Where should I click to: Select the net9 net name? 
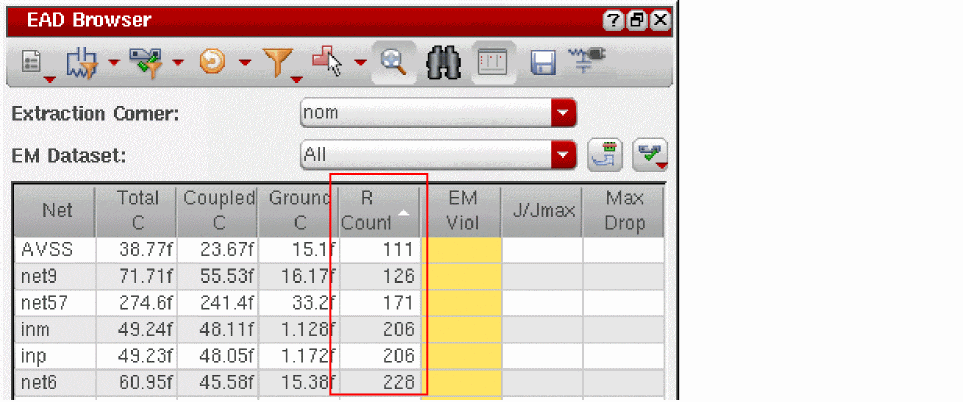[x=37, y=277]
